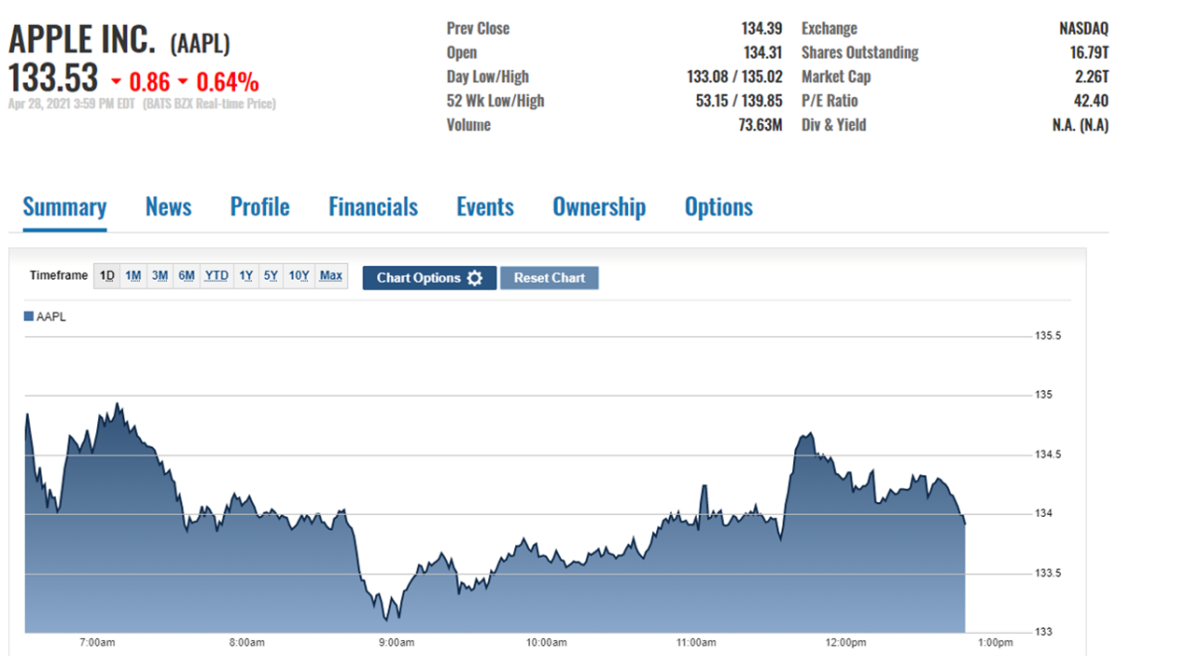Switch to the Options tab
The height and width of the screenshot is (656, 1200).
coord(718,207)
